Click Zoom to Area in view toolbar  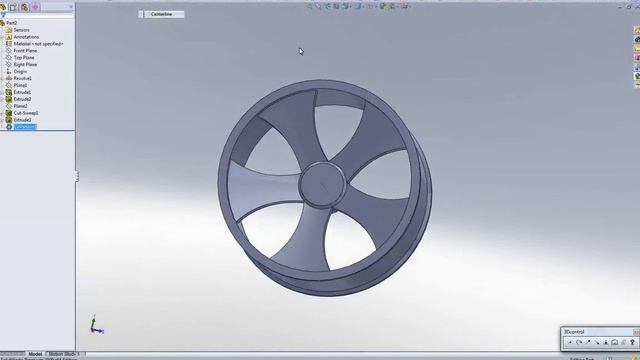(x=318, y=7)
